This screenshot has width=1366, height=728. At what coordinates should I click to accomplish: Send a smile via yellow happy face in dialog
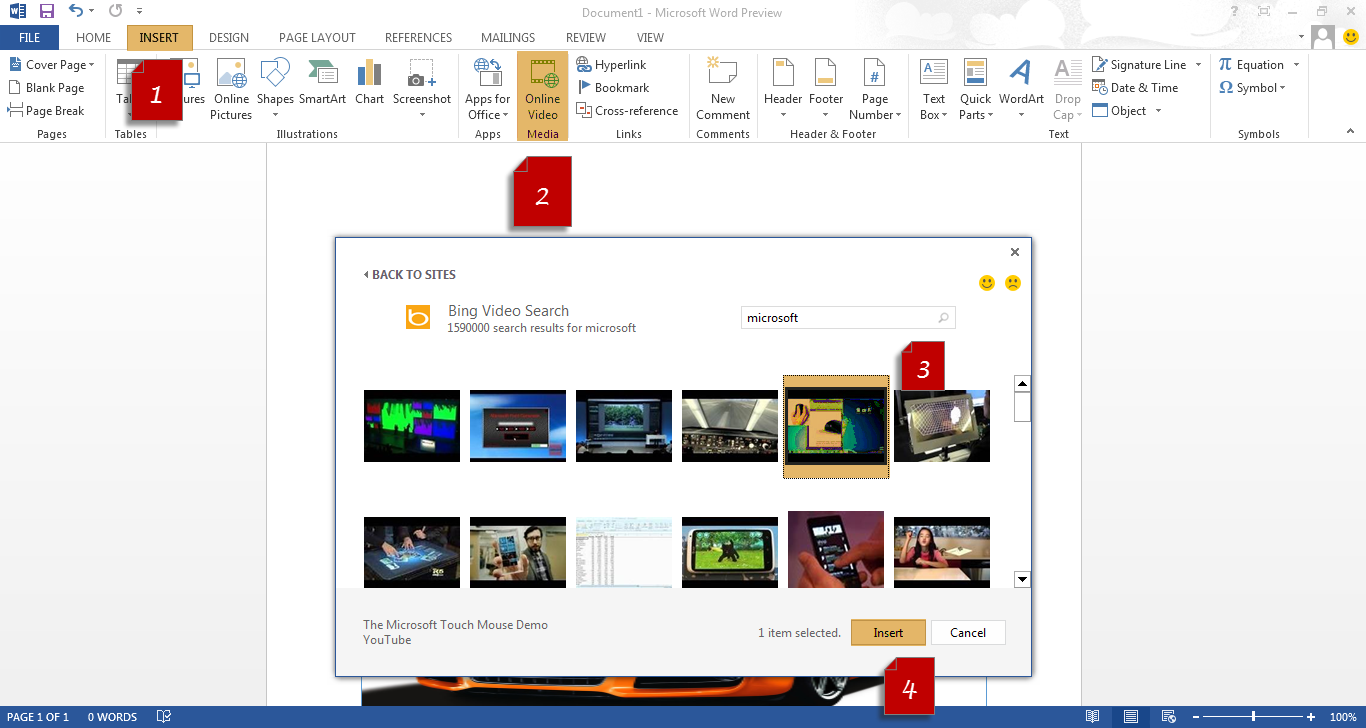987,283
